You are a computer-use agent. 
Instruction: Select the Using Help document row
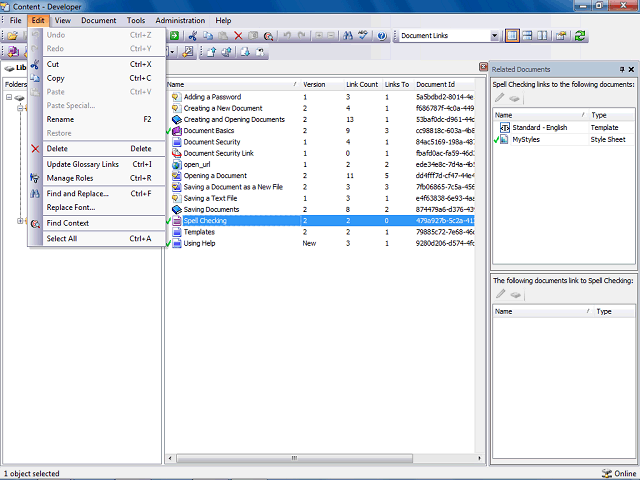tap(320, 243)
